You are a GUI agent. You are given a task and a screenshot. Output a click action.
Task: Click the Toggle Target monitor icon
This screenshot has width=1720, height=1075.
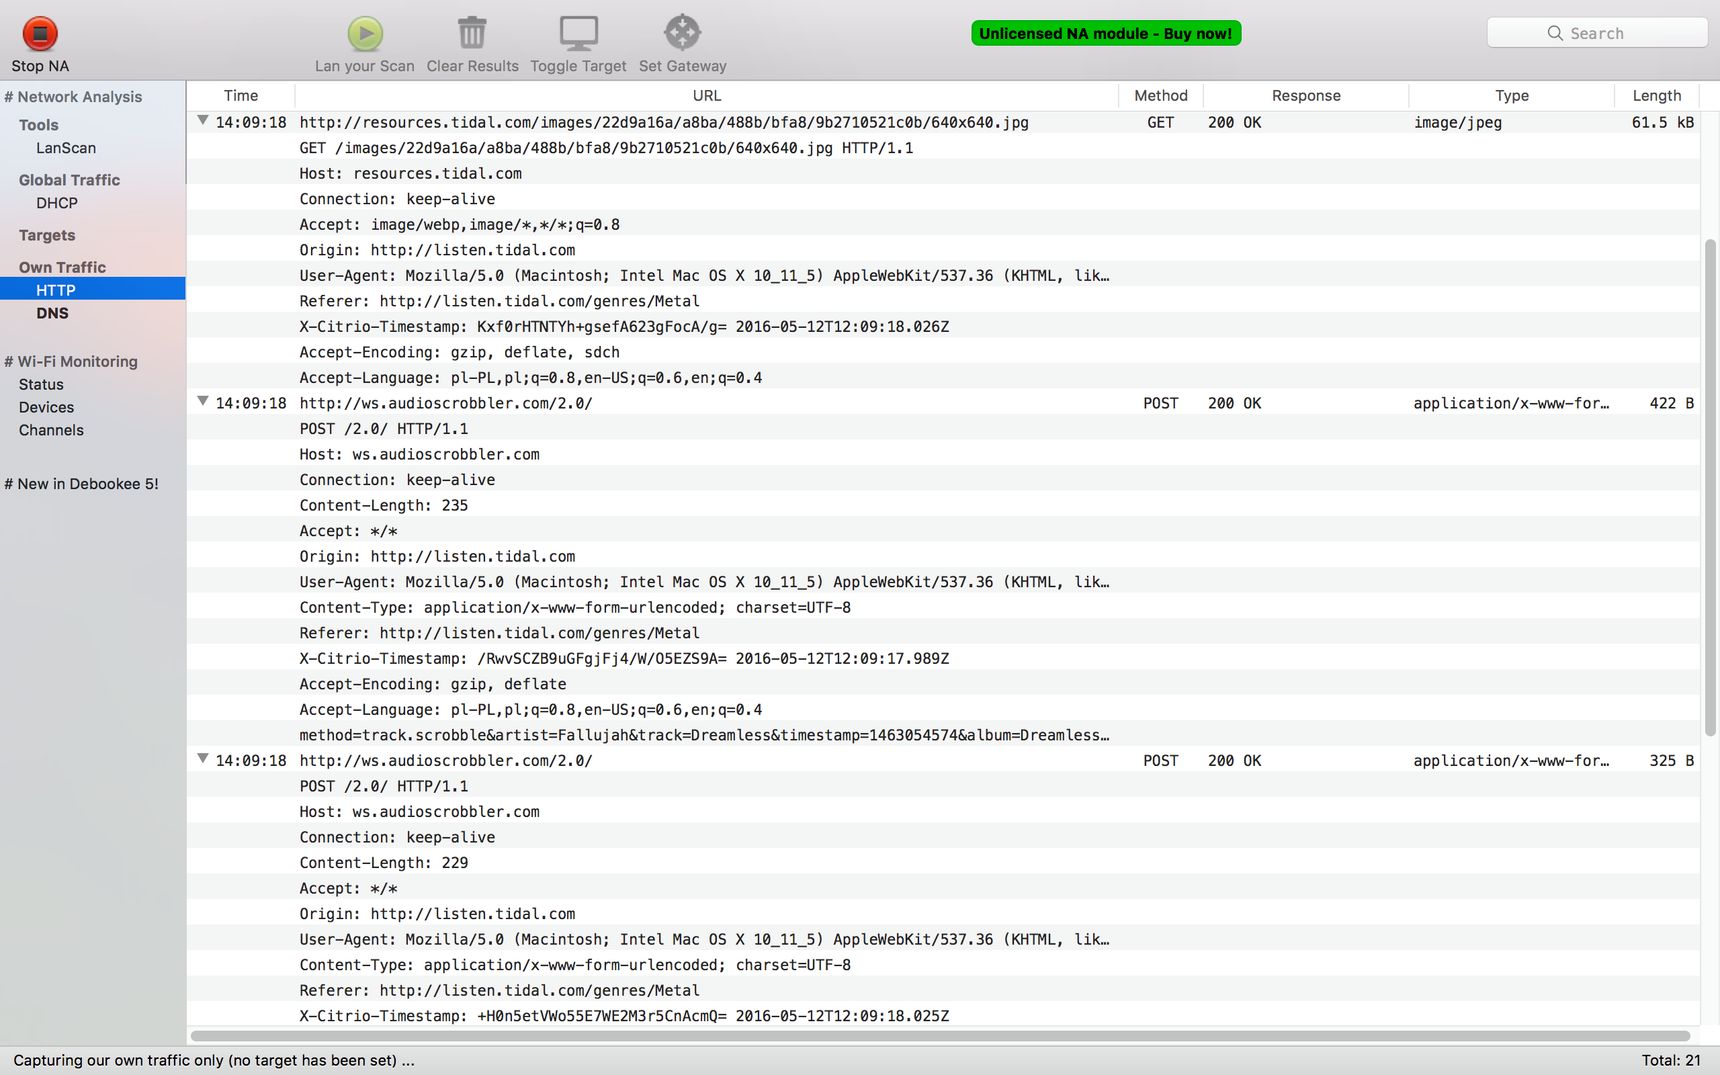[x=578, y=33]
